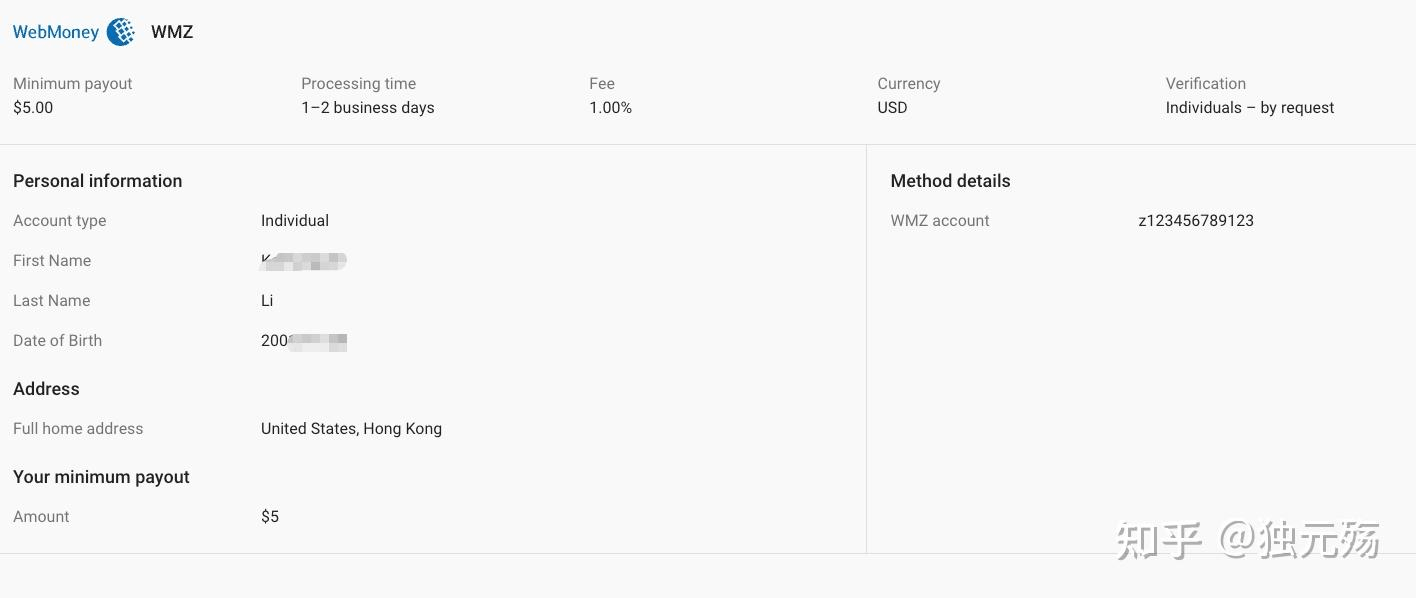Select the WMZ method title
The width and height of the screenshot is (1416, 598).
pyautogui.click(x=172, y=32)
